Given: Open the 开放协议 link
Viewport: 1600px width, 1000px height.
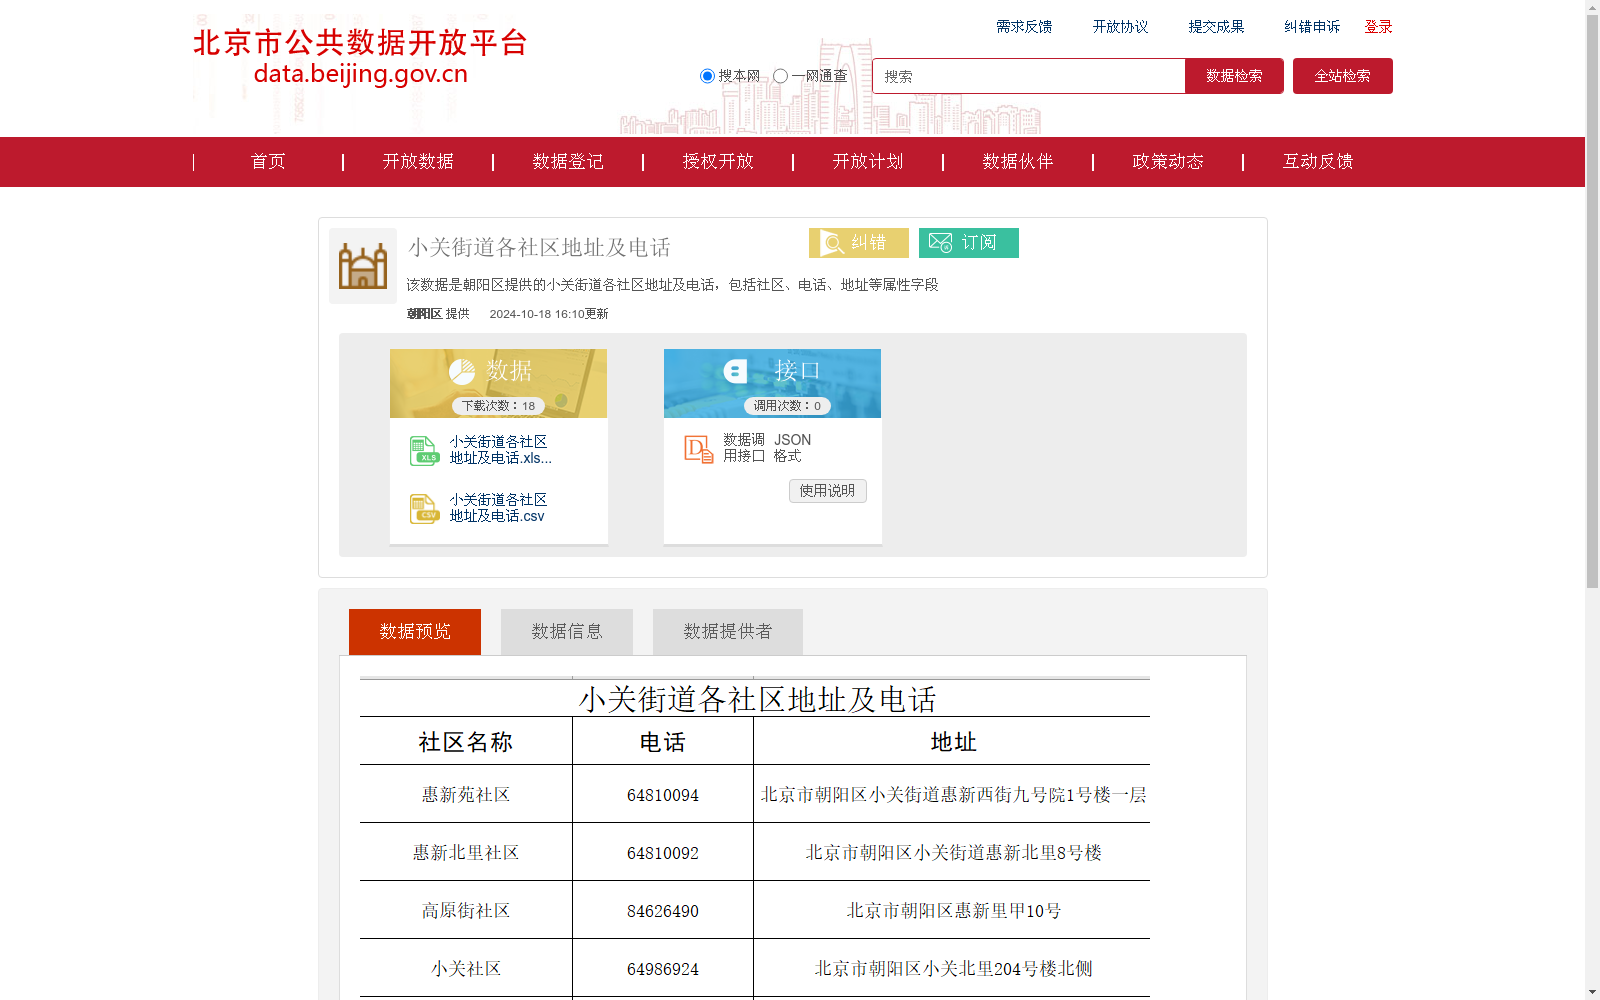Looking at the screenshot, I should (1120, 27).
